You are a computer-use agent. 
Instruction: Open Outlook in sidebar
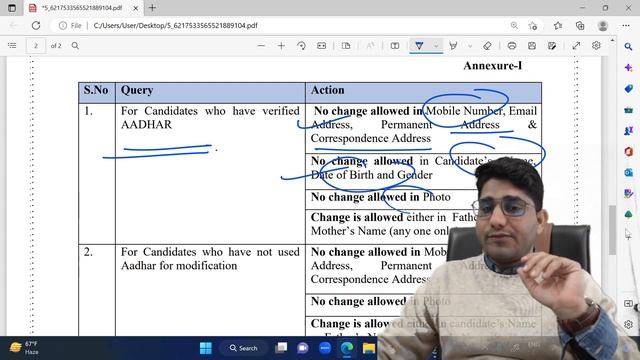pyautogui.click(x=628, y=172)
